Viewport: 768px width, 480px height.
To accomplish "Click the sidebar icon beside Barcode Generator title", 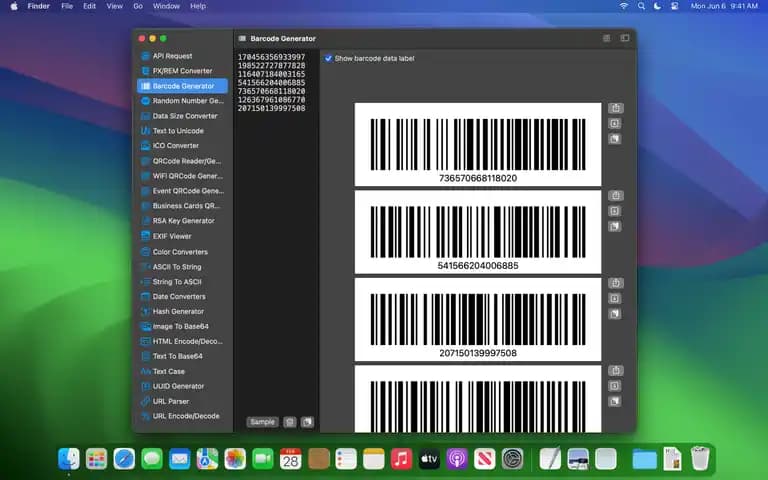I will pyautogui.click(x=242, y=38).
